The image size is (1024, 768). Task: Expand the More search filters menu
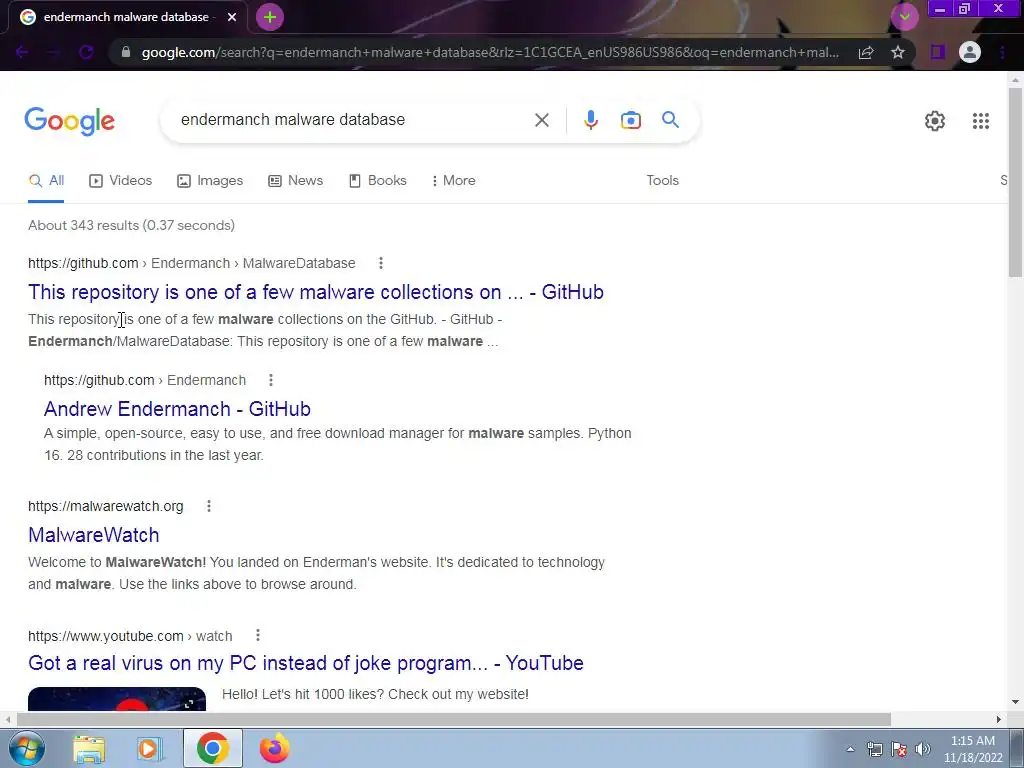click(x=454, y=181)
